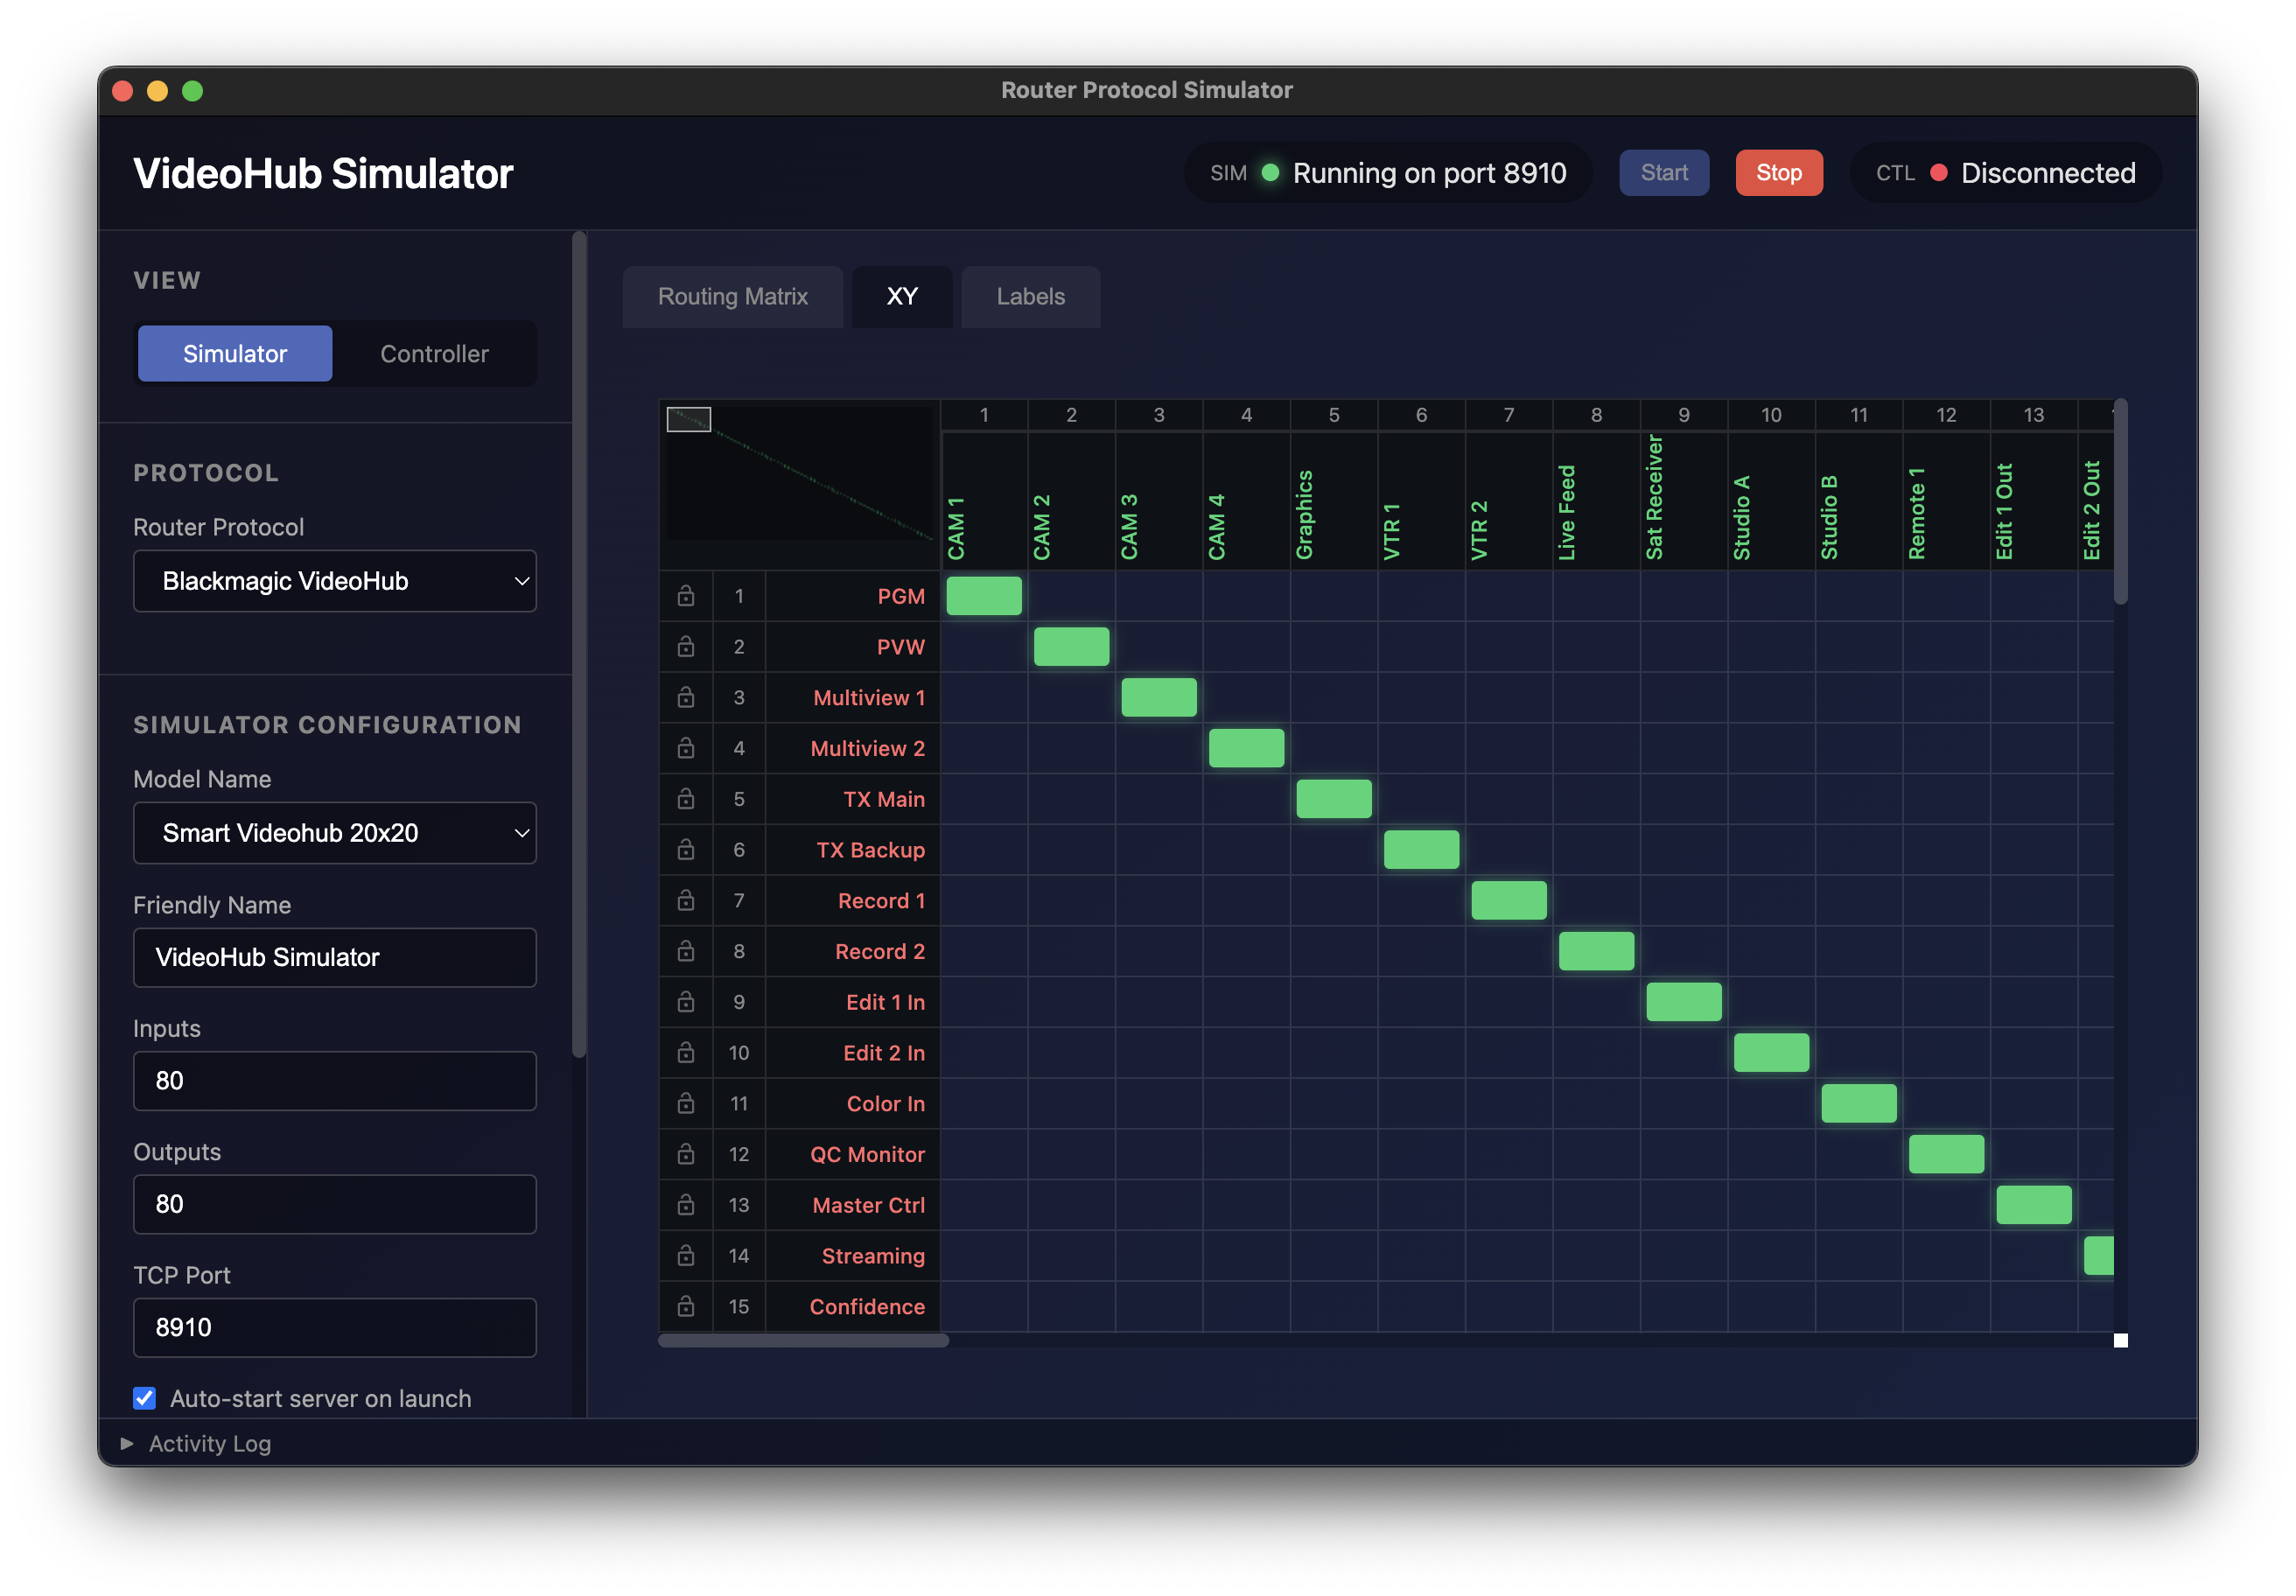Click the lock icon beside TX Backup

(x=686, y=850)
